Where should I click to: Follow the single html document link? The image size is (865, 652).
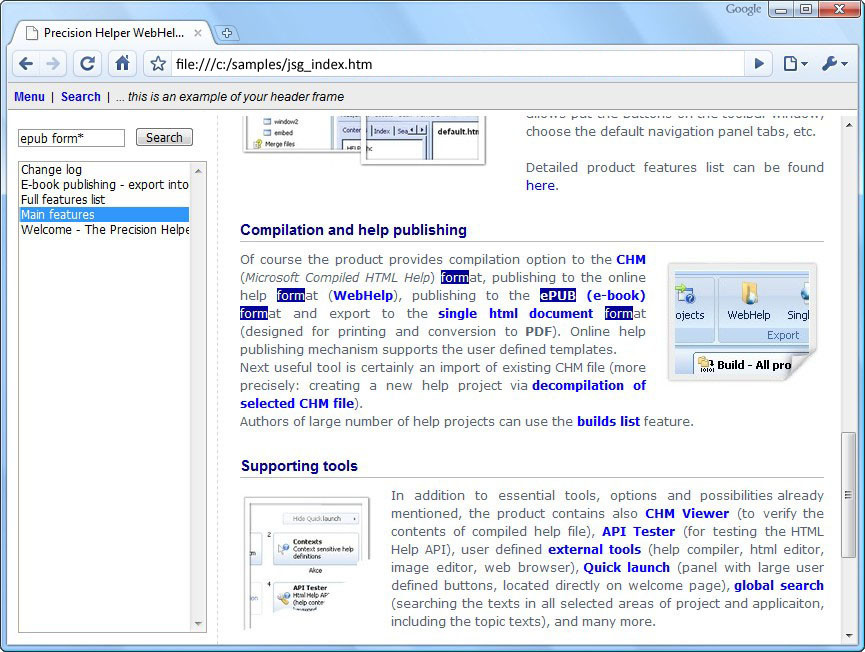point(515,313)
